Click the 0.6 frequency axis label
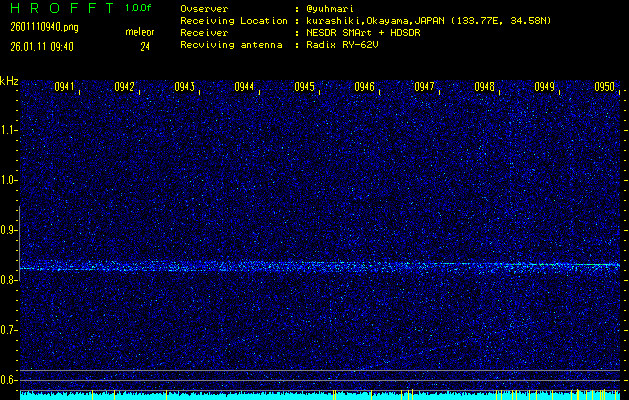The width and height of the screenshot is (629, 400). [9, 380]
